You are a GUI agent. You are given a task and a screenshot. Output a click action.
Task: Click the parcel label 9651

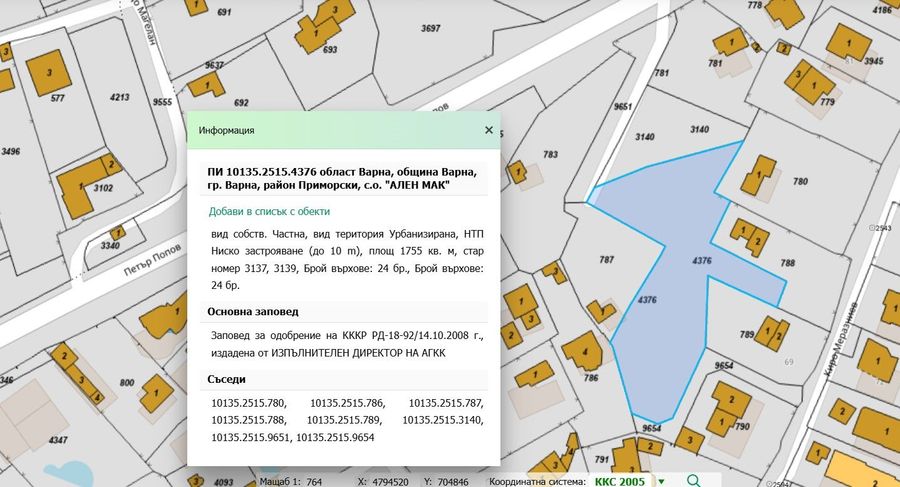point(623,106)
